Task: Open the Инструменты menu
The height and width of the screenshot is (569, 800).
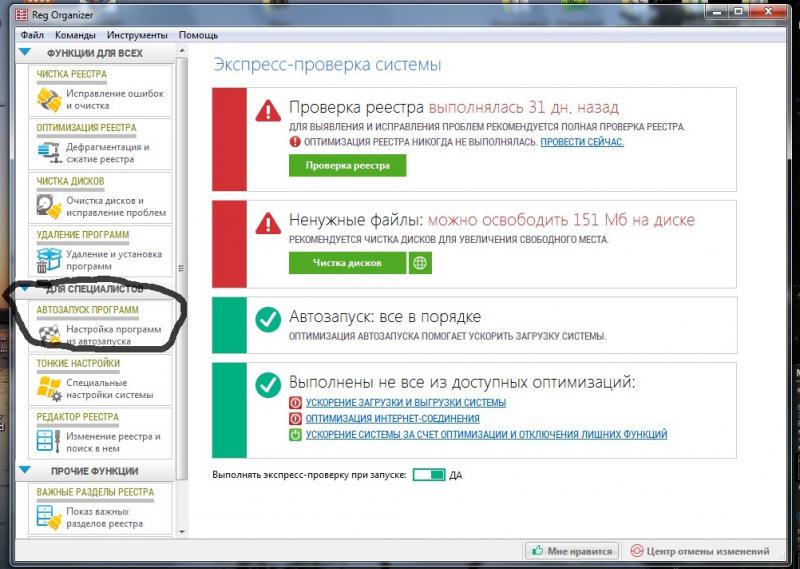Action: coord(137,35)
